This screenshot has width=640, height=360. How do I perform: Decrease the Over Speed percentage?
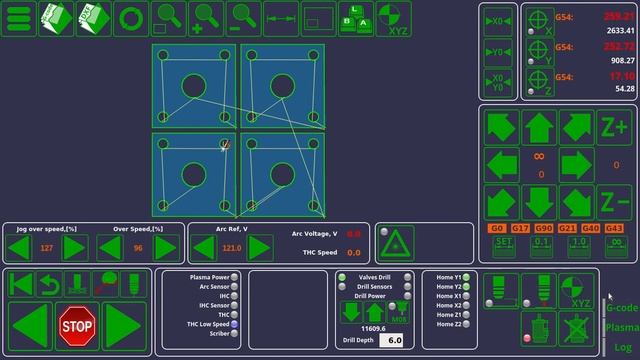[110, 248]
